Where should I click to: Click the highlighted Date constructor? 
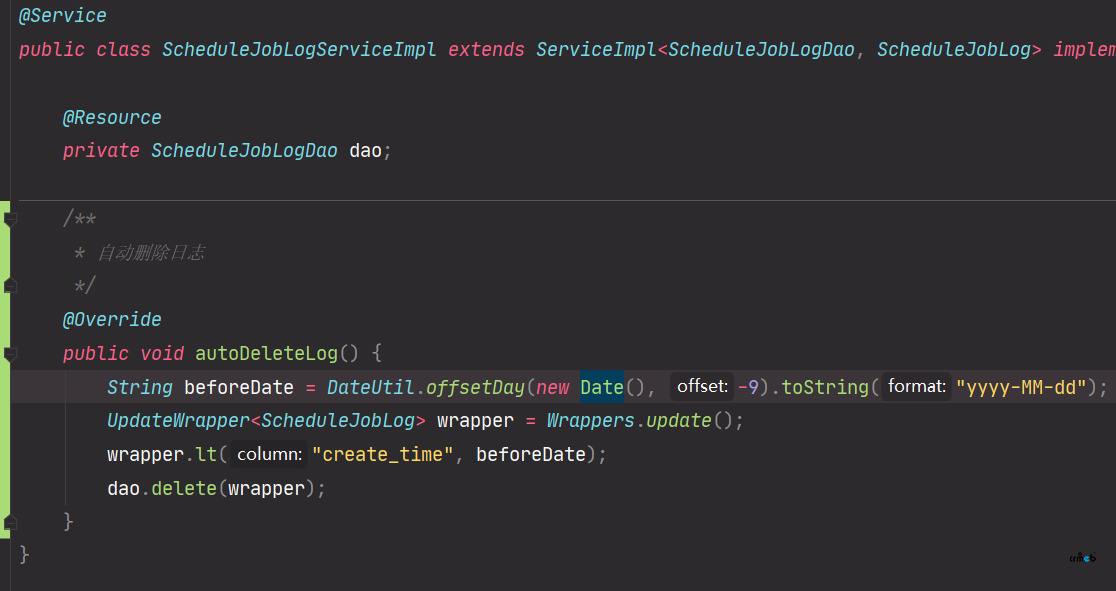601,387
